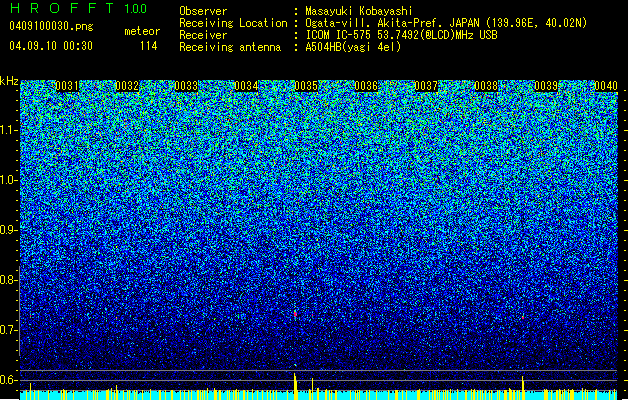Click the 0033 time marker
The image size is (629, 400).
pyautogui.click(x=187, y=86)
